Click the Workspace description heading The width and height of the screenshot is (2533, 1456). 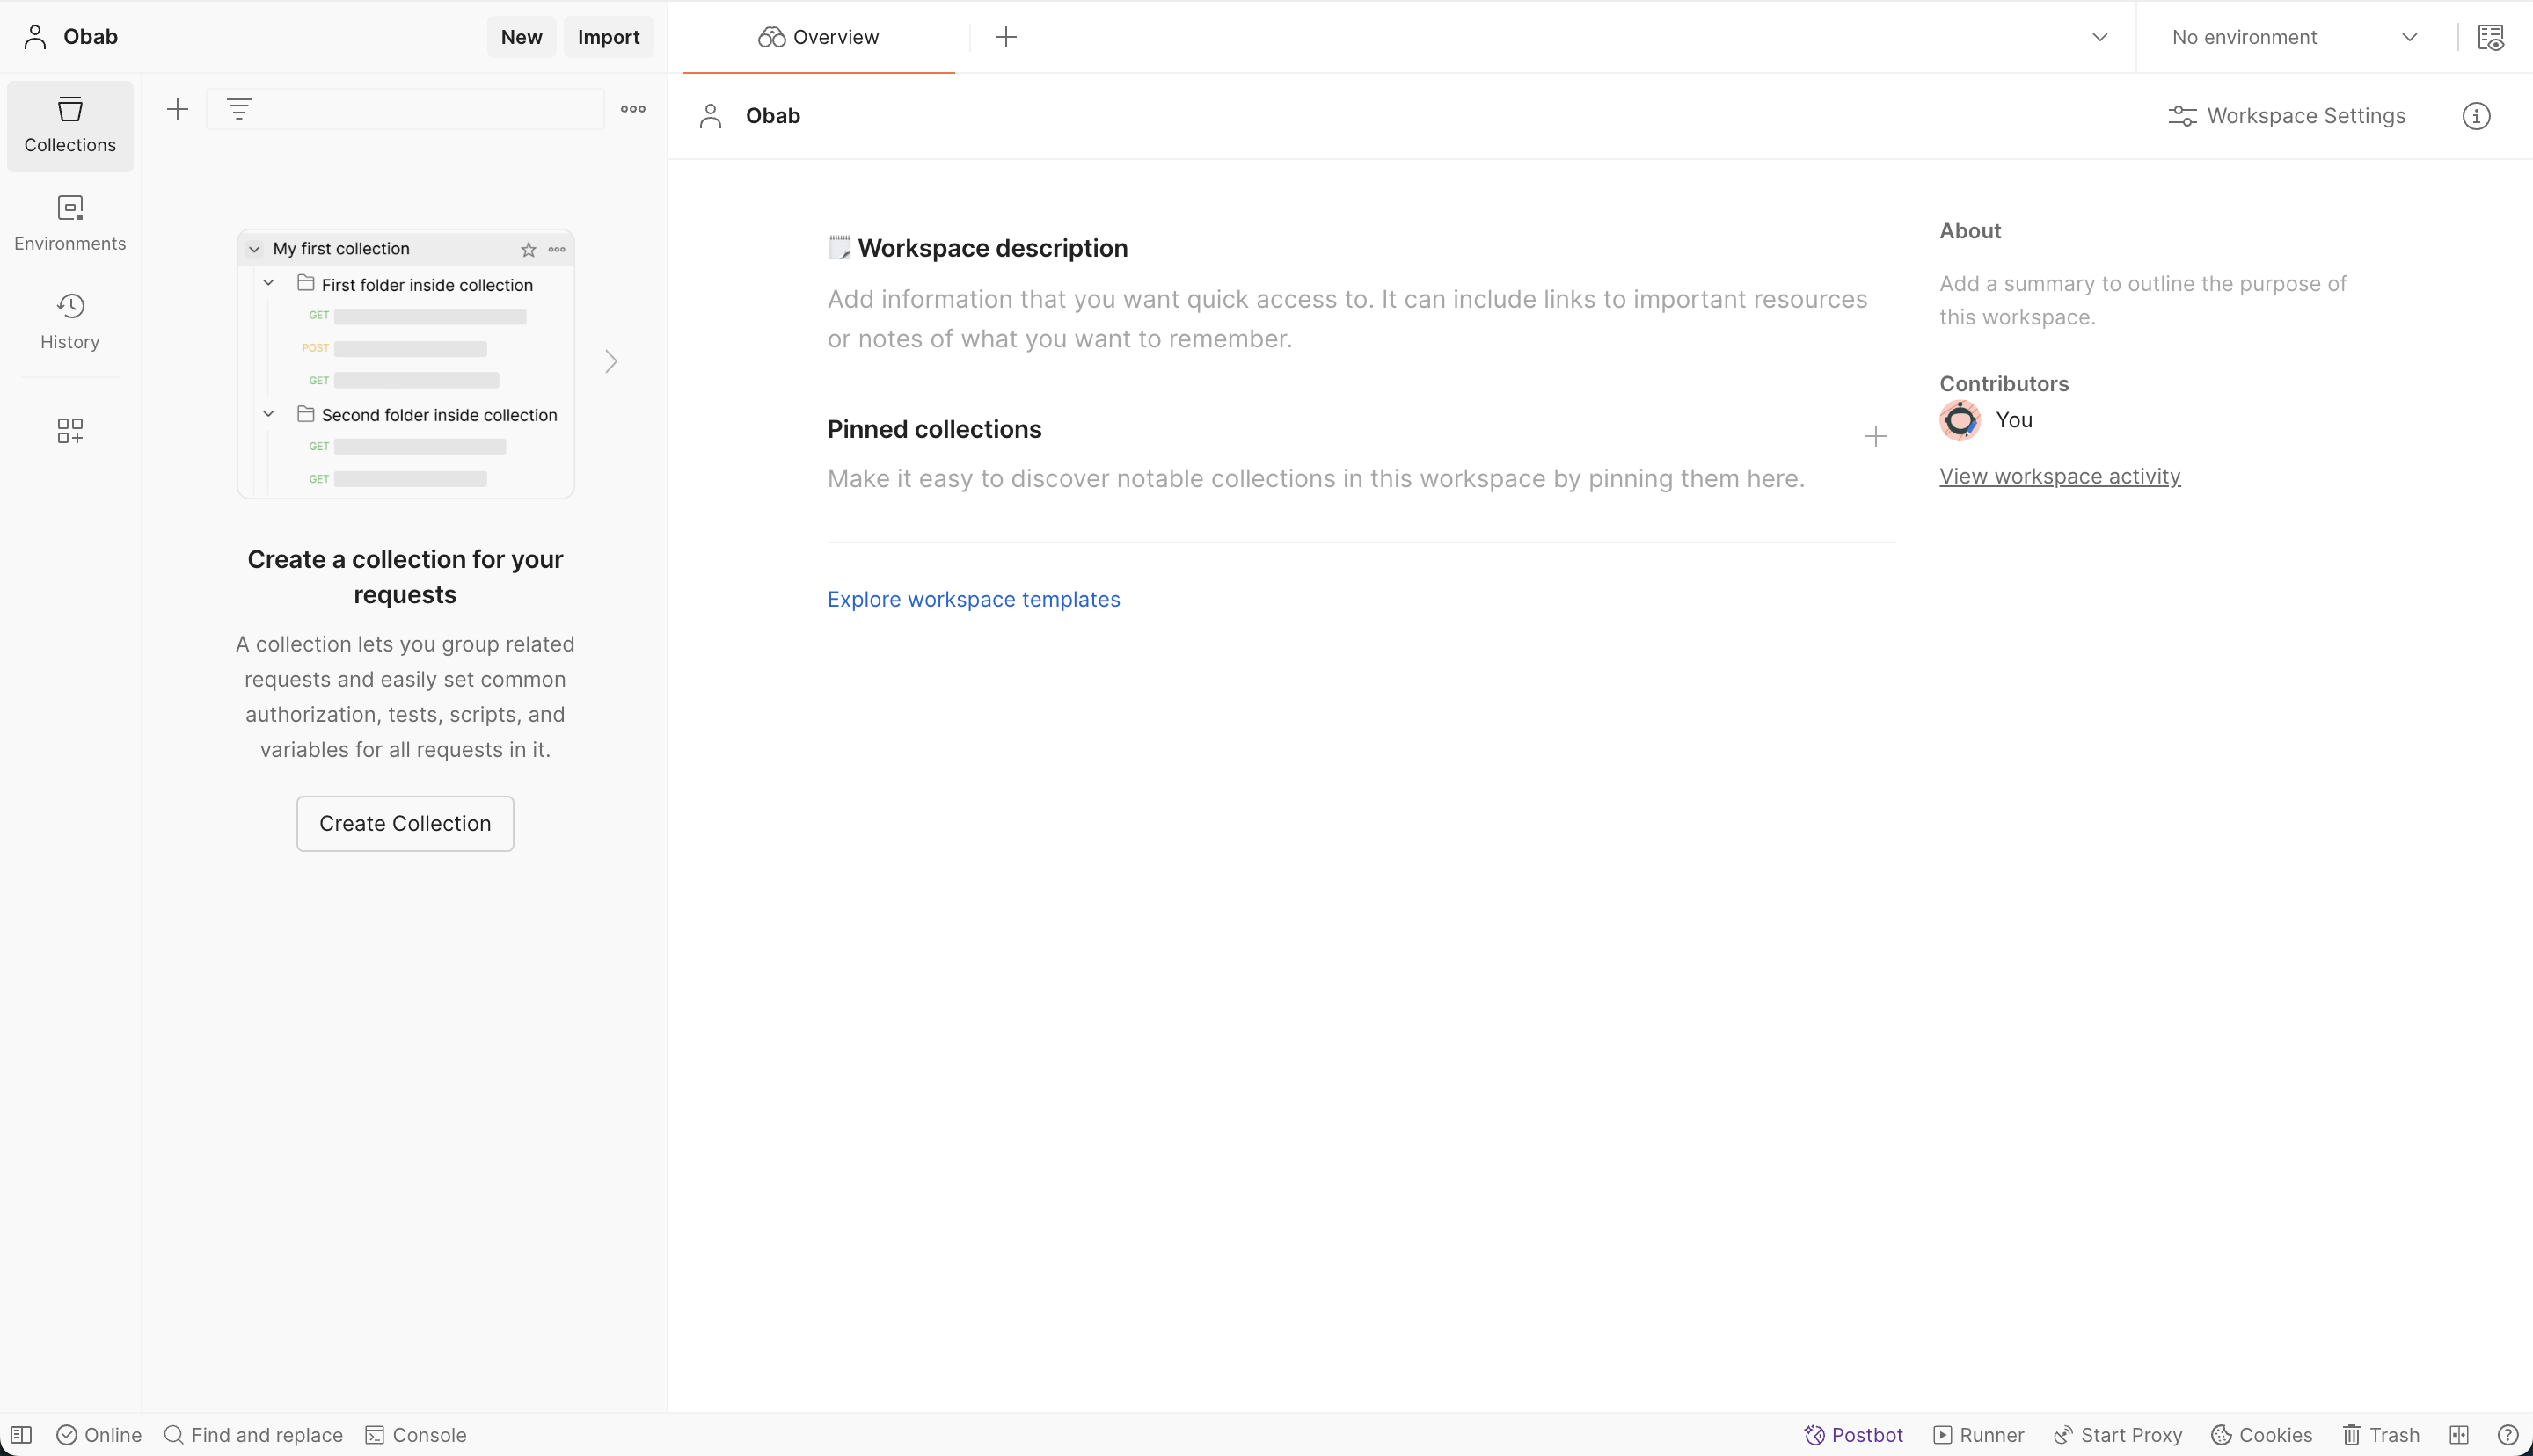(x=992, y=248)
